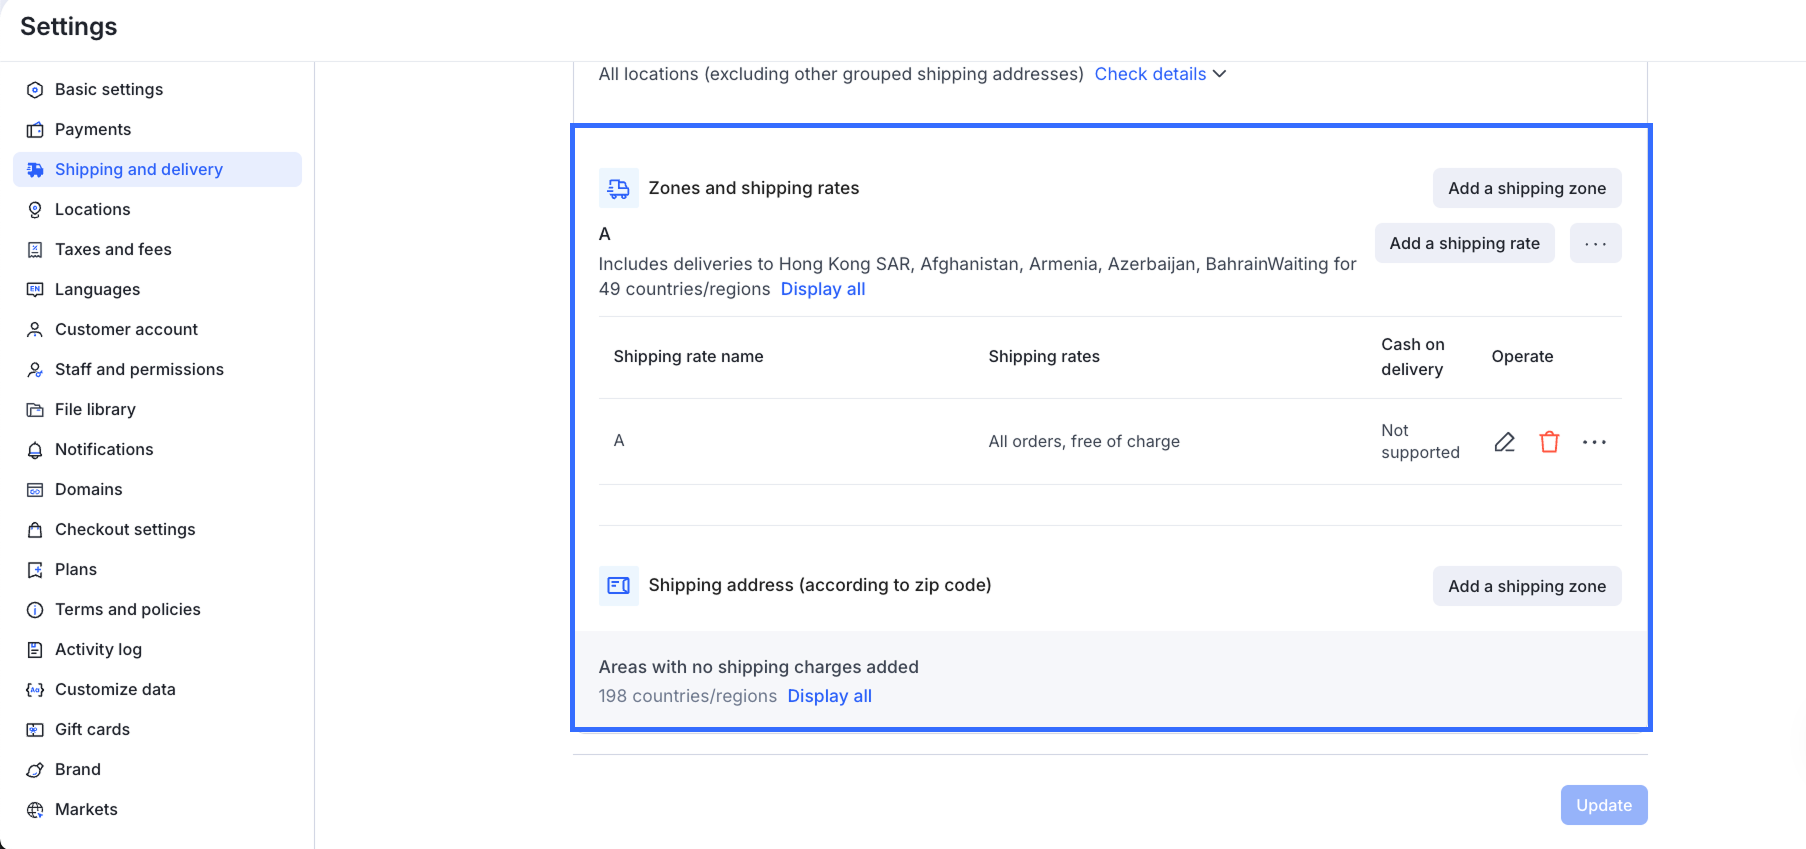Add a shipping zone under Zones section
Viewport: 1806px width, 849px height.
pyautogui.click(x=1526, y=188)
